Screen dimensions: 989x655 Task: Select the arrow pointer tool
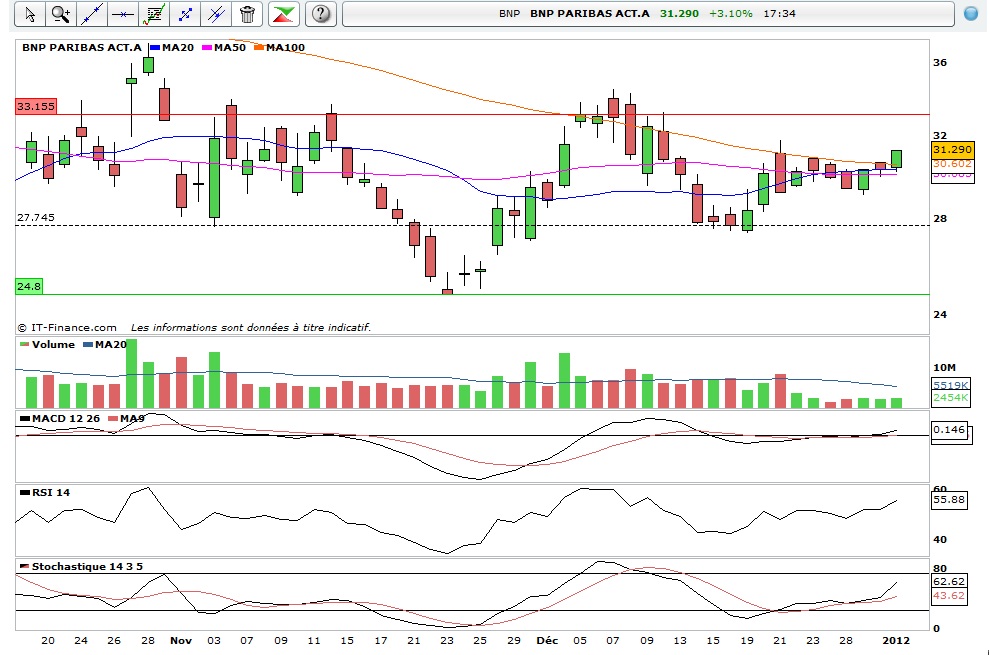[x=30, y=14]
